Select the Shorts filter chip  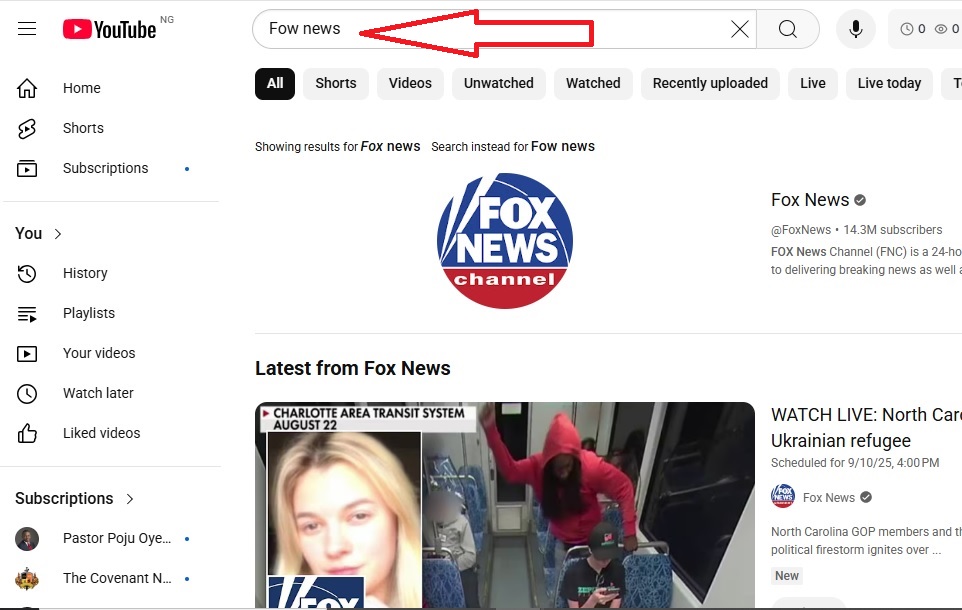coord(336,83)
